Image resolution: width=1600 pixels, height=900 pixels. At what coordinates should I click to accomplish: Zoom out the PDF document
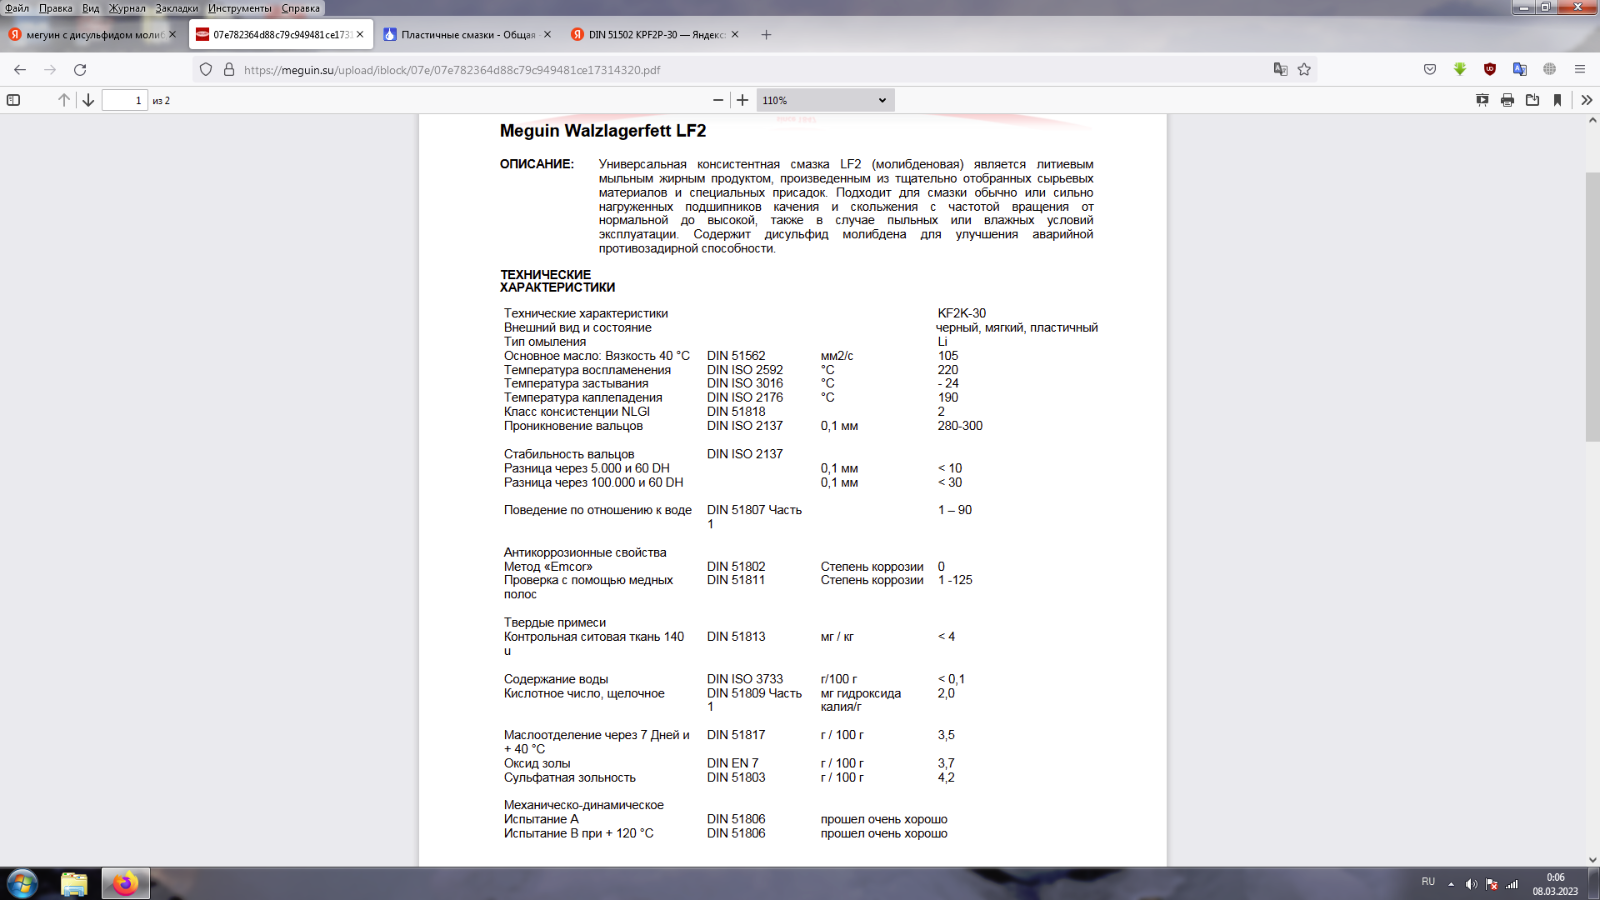[718, 100]
